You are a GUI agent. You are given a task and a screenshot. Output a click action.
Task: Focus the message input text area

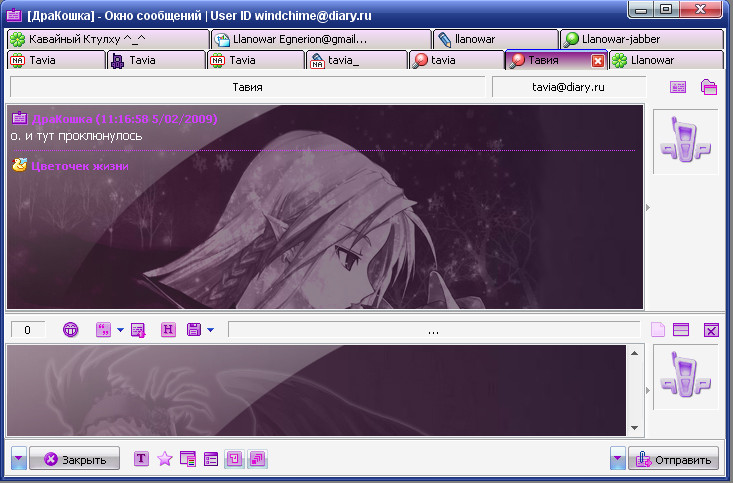click(x=316, y=390)
